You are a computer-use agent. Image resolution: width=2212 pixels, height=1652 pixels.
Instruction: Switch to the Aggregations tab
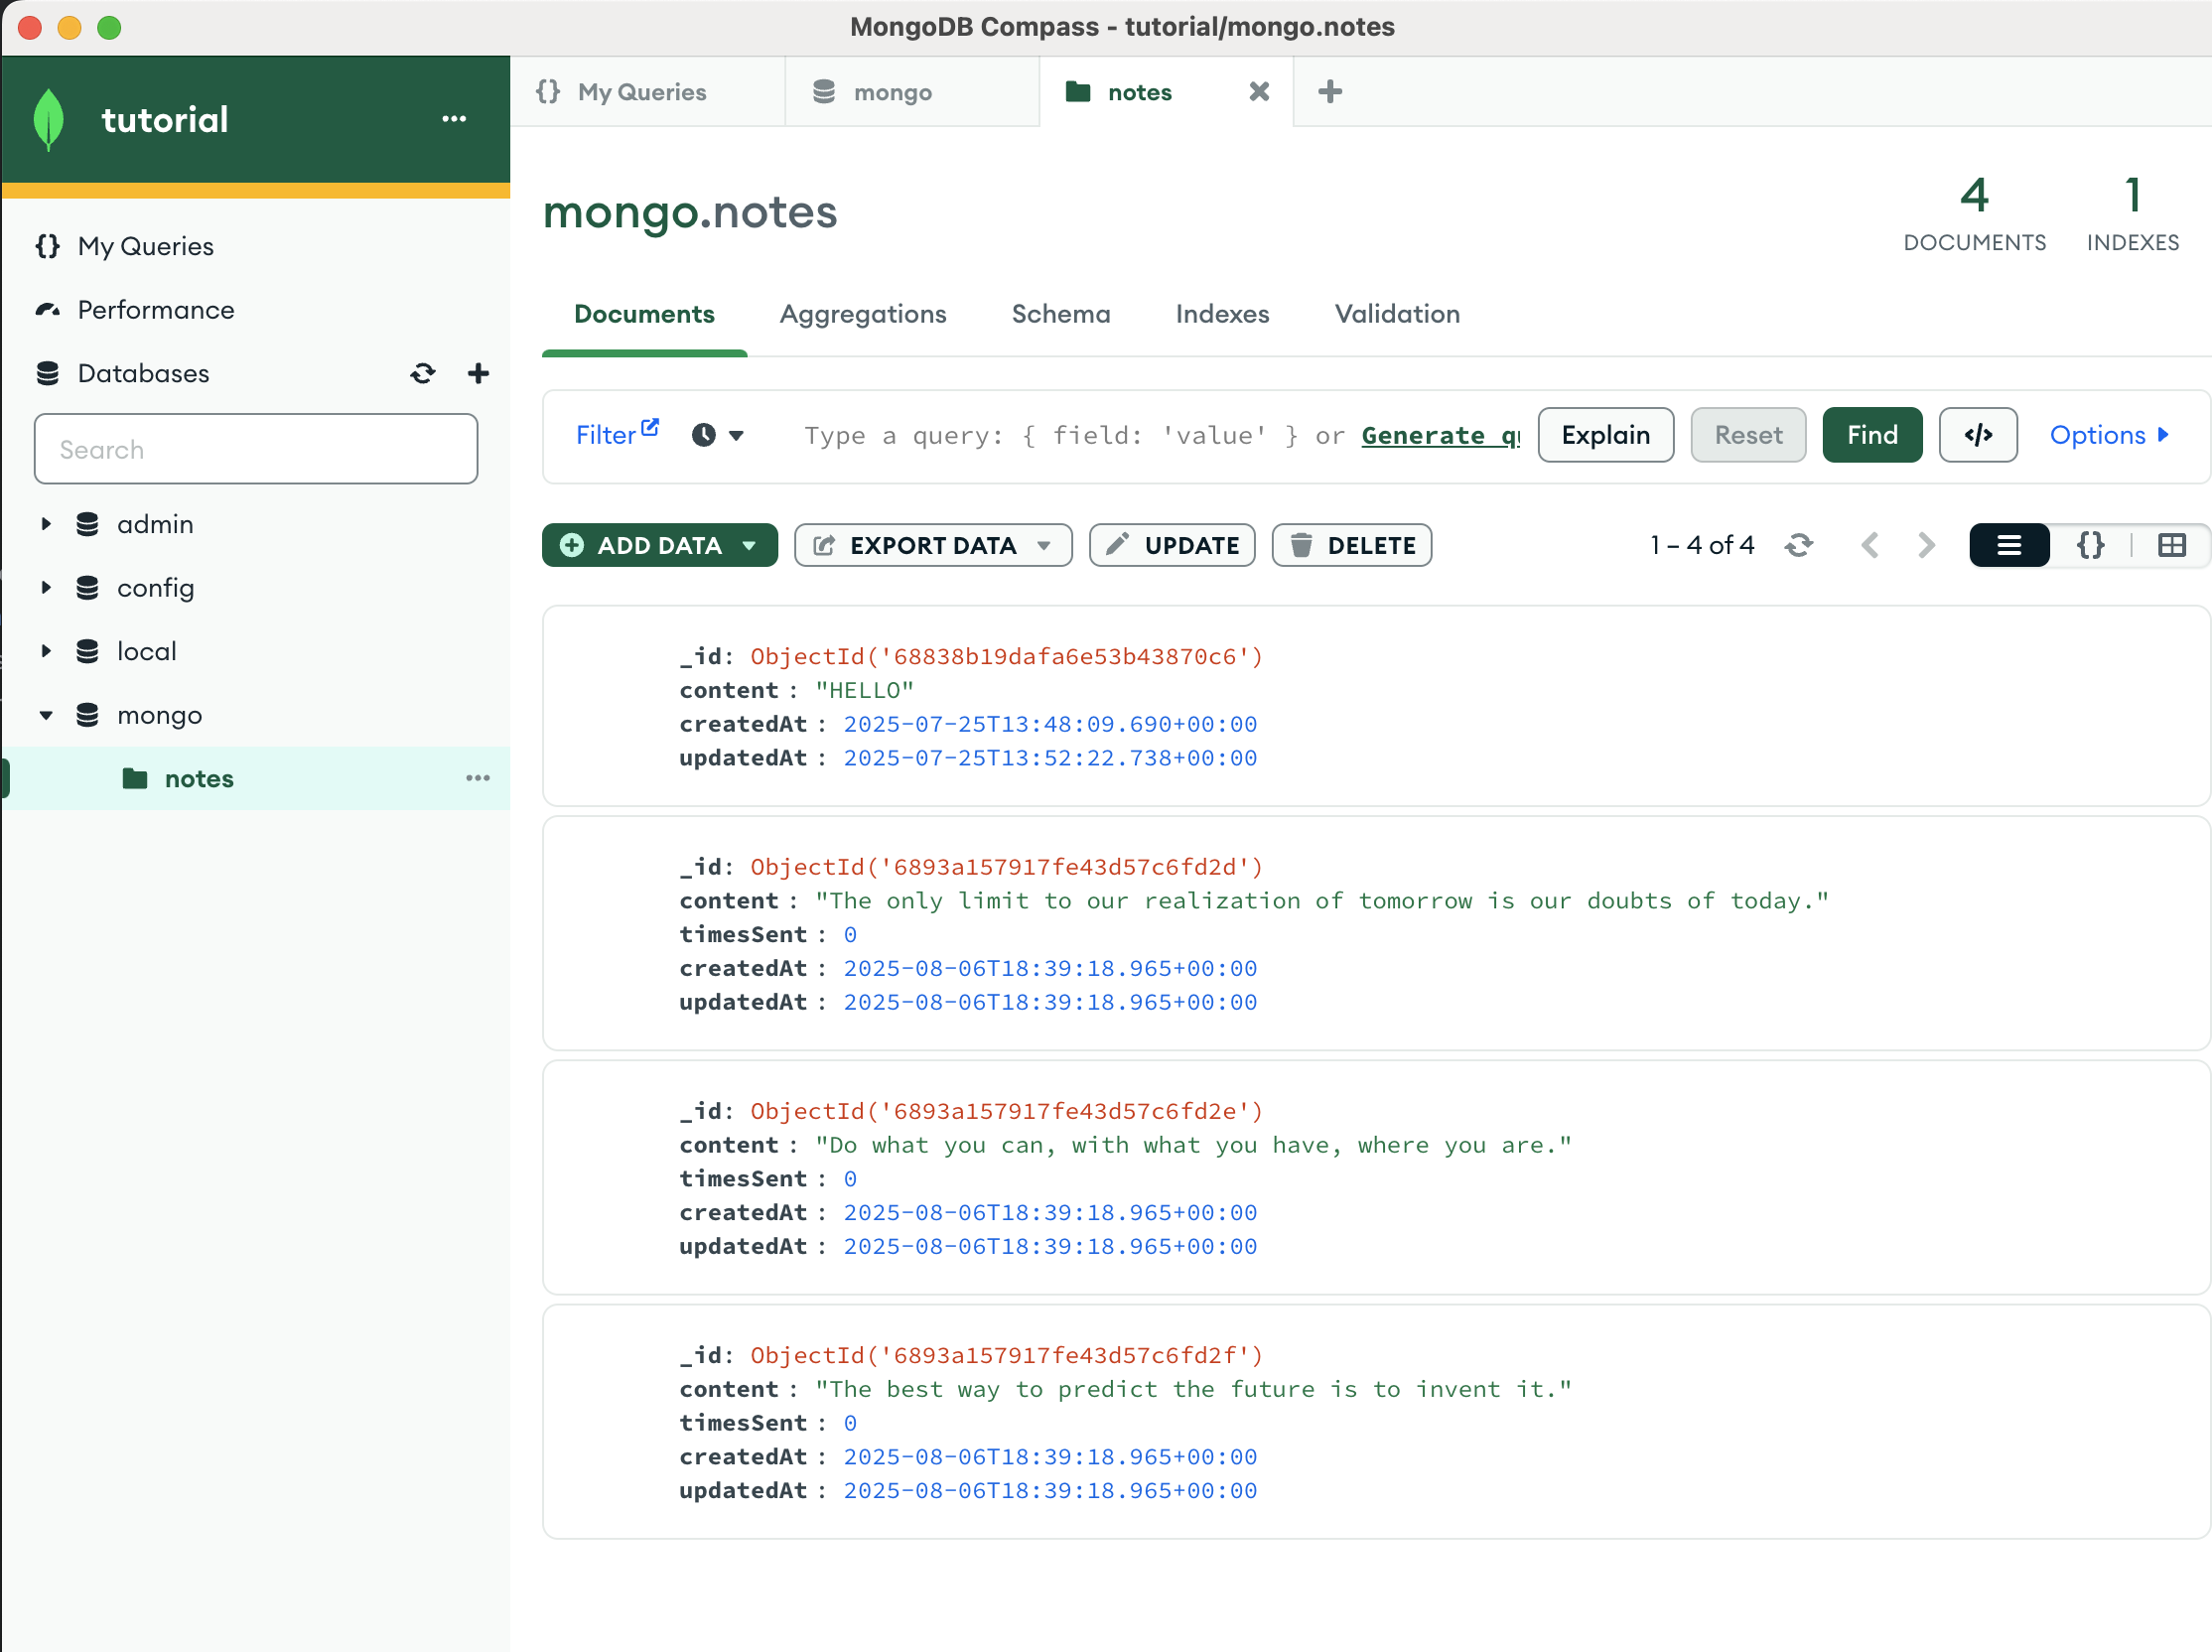pos(862,314)
